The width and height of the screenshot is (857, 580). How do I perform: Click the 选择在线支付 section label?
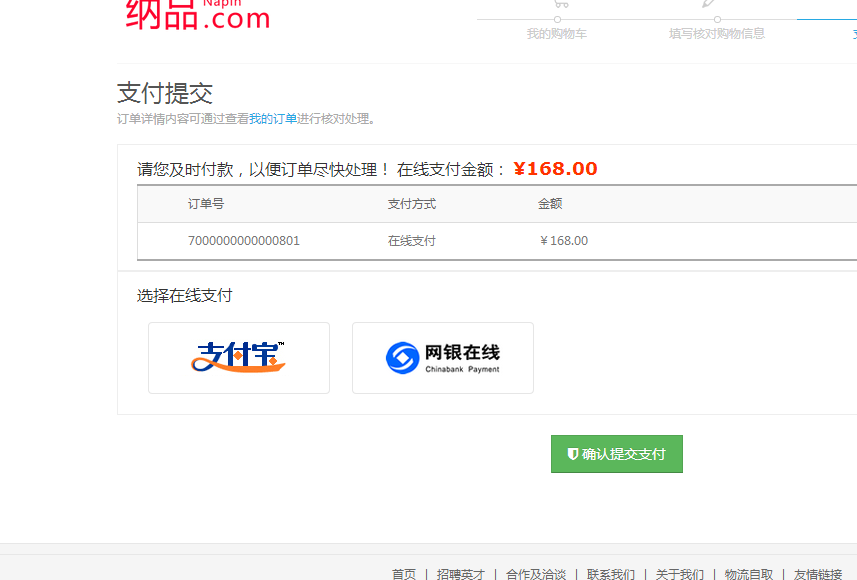185,296
